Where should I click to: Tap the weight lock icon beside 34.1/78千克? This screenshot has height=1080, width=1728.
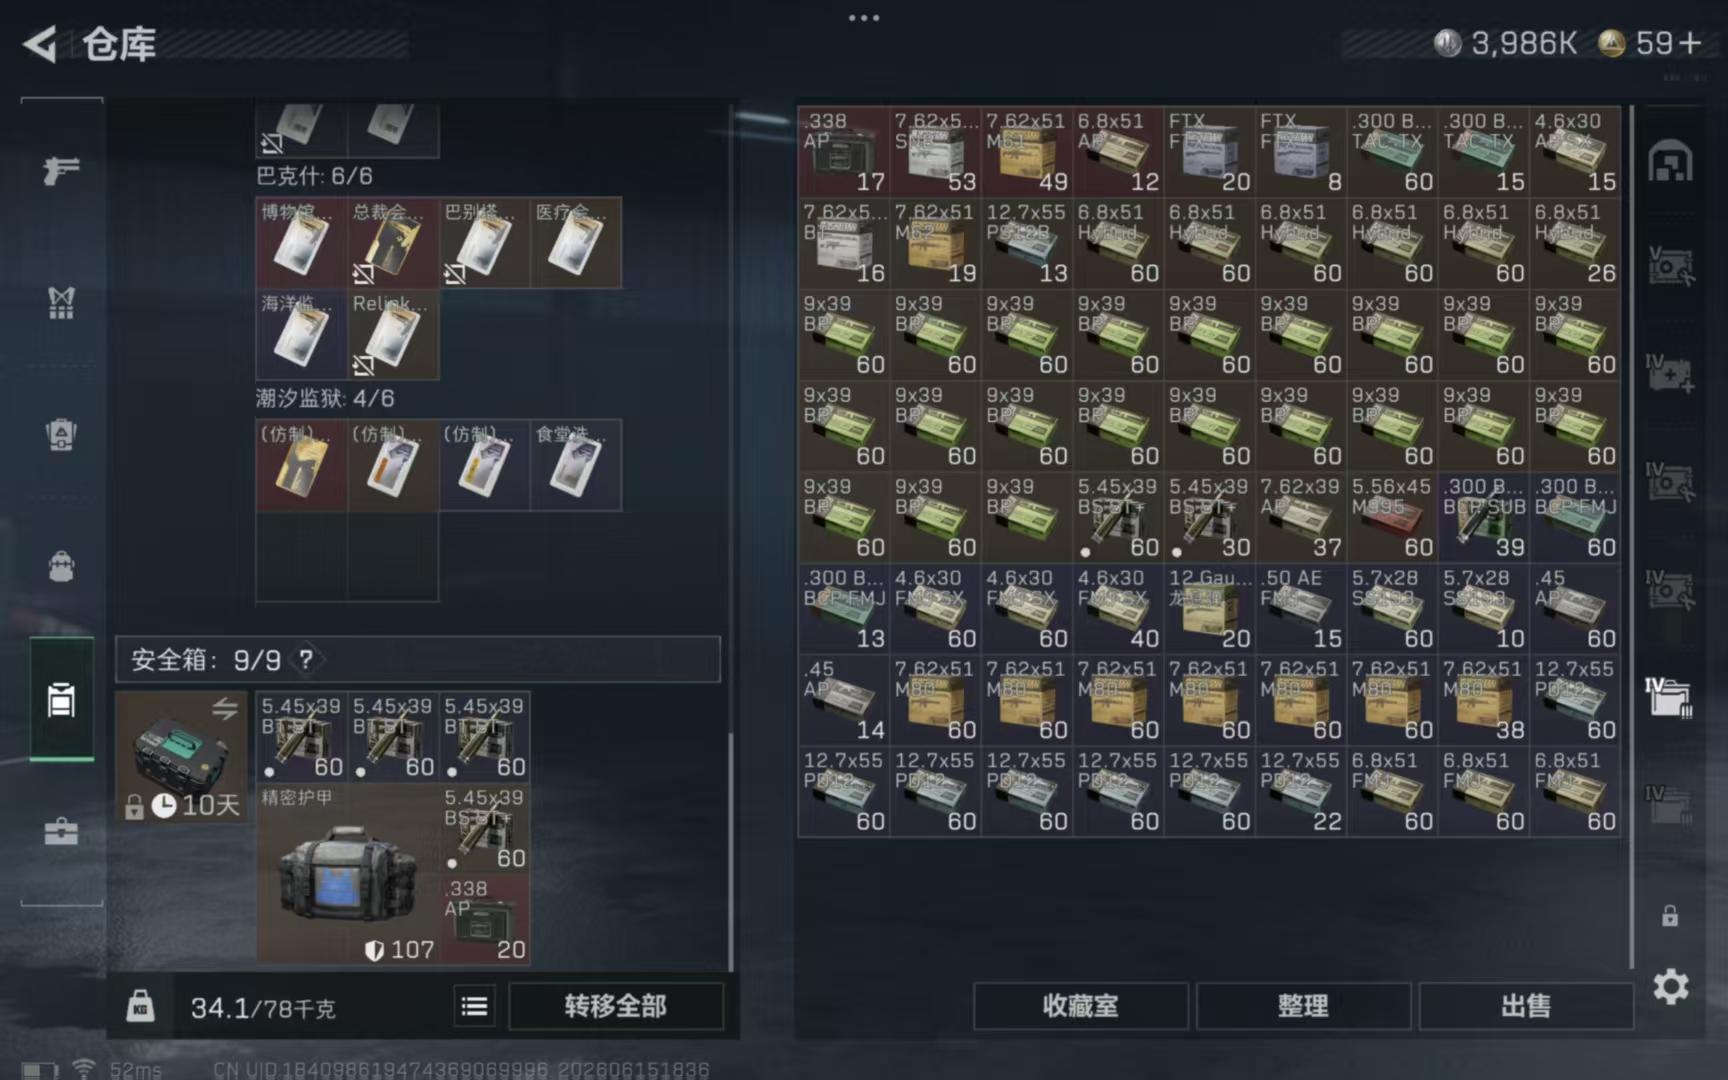click(x=140, y=1005)
